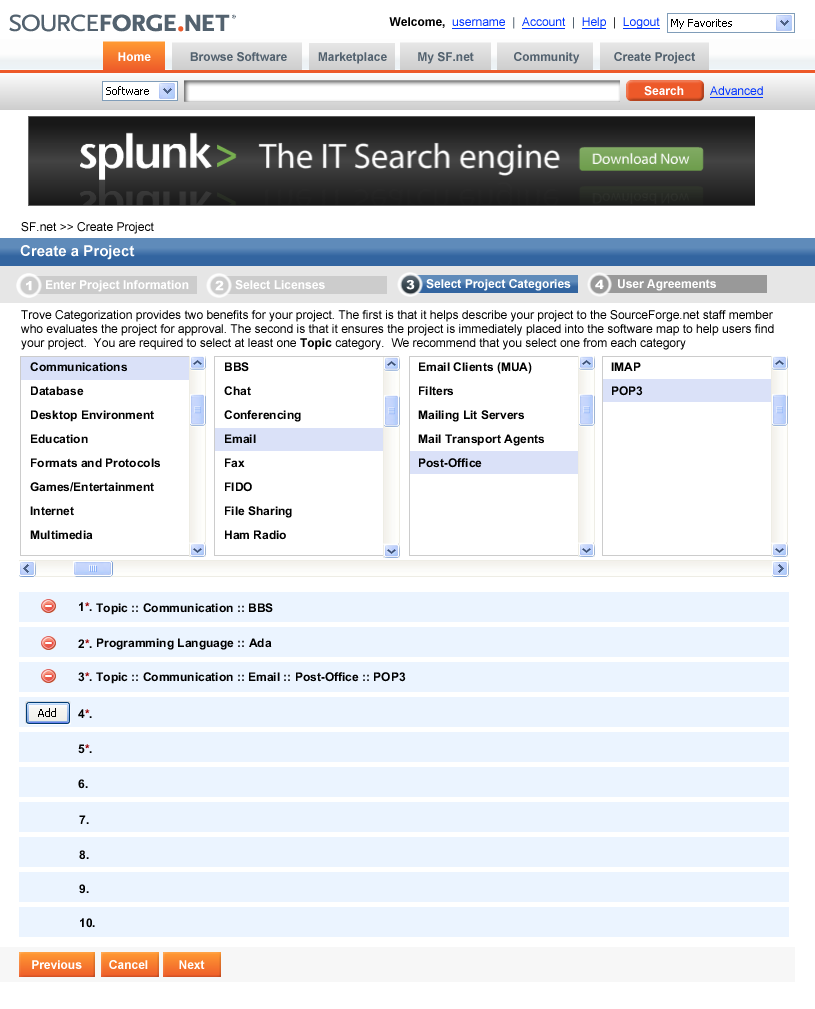
Task: Select Internet category
Action: point(105,511)
